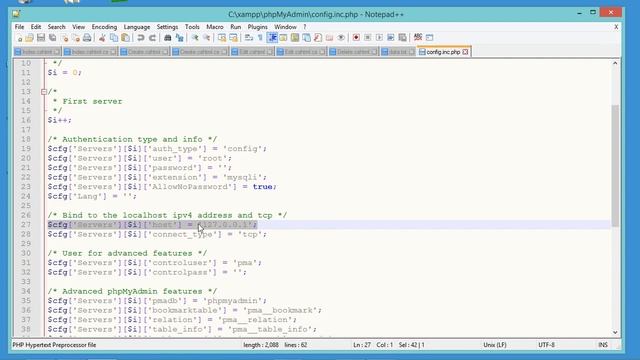This screenshot has width=640, height=360.
Task: Click the ABC spell-check toolbar icon
Action: 418,38
